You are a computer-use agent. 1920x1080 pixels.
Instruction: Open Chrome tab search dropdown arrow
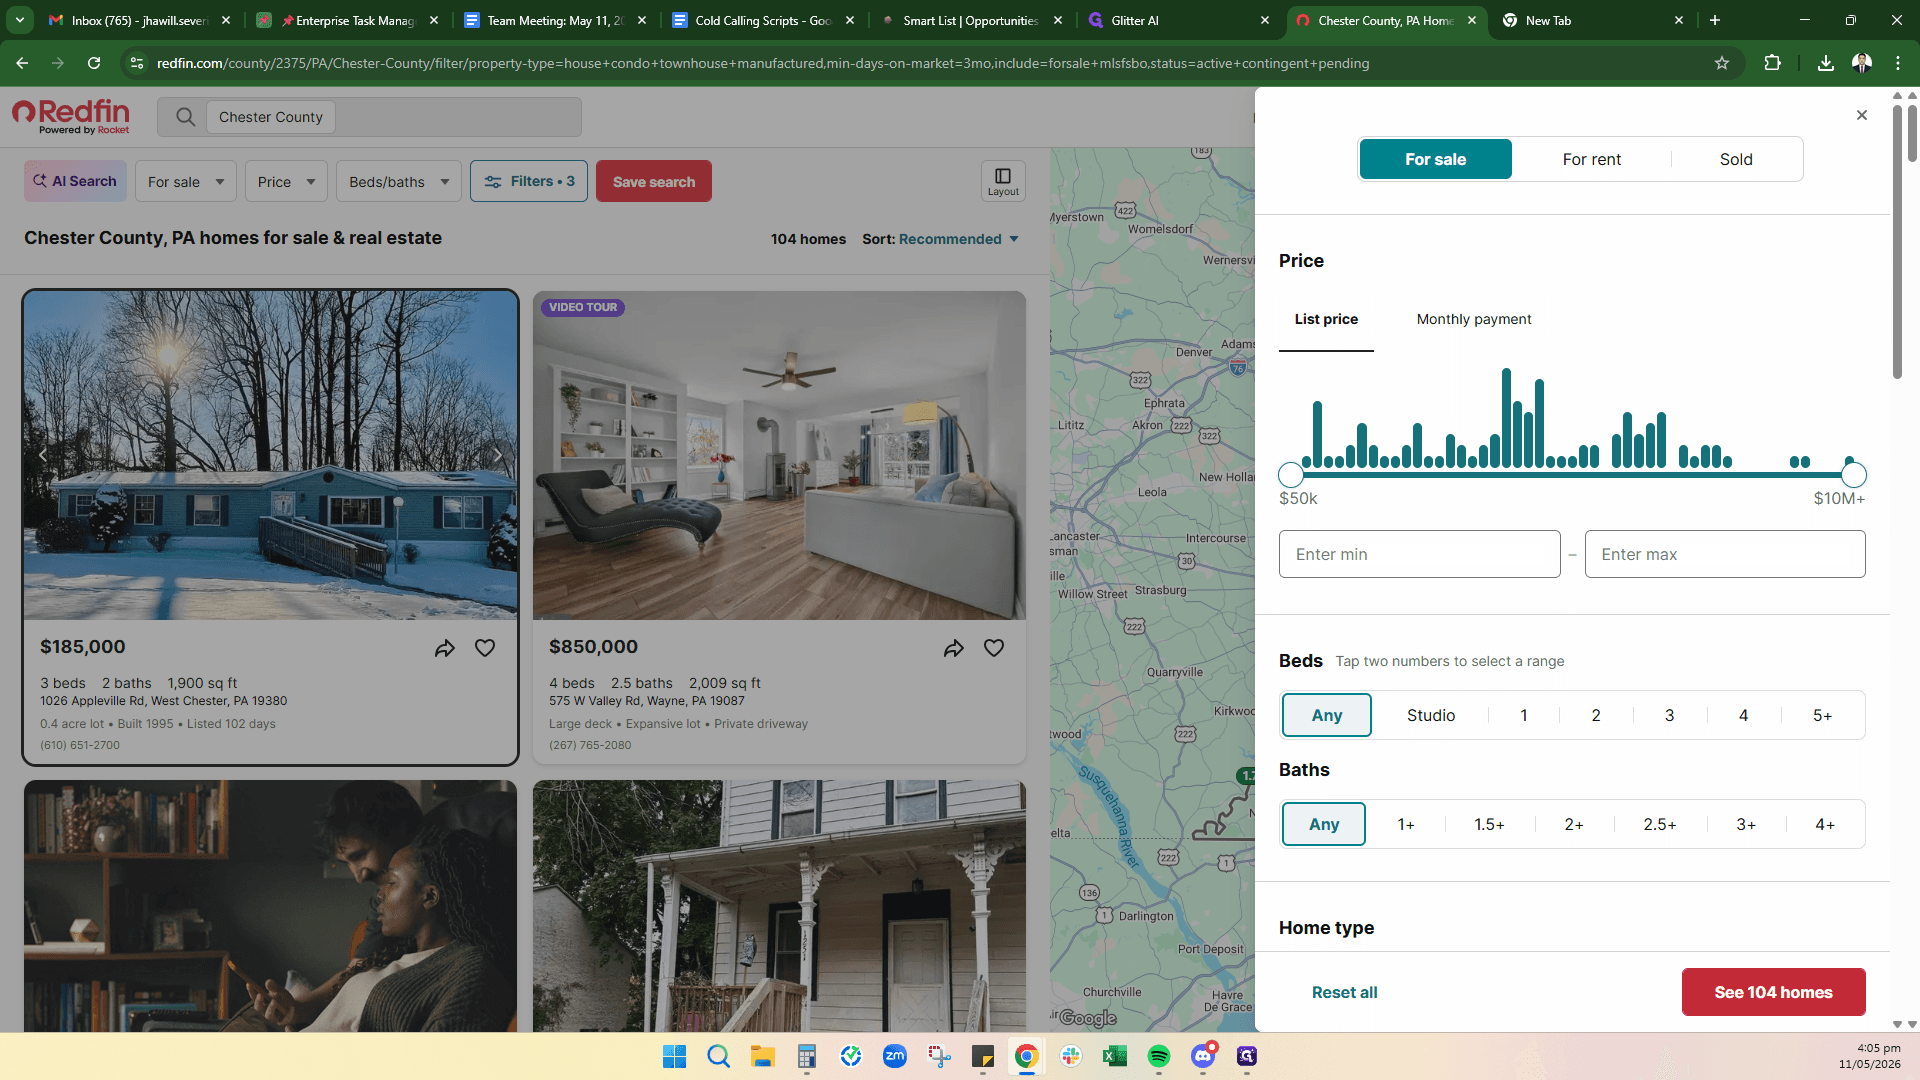[x=20, y=20]
